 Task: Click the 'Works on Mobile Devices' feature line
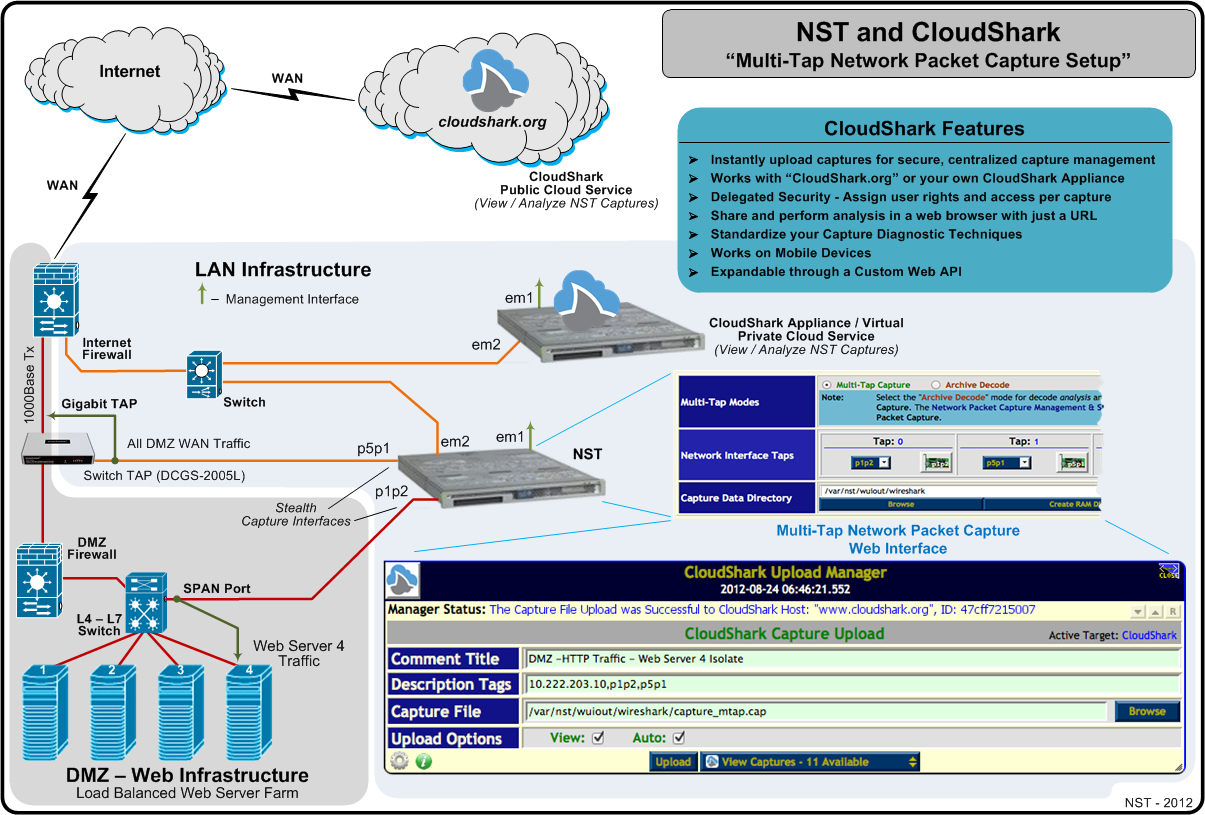791,253
